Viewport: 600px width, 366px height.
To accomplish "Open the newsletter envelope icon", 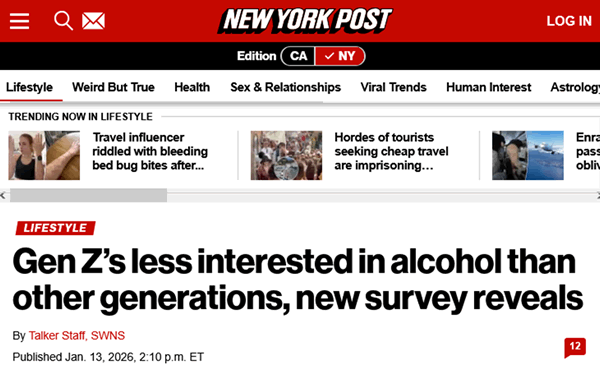I will pyautogui.click(x=93, y=21).
